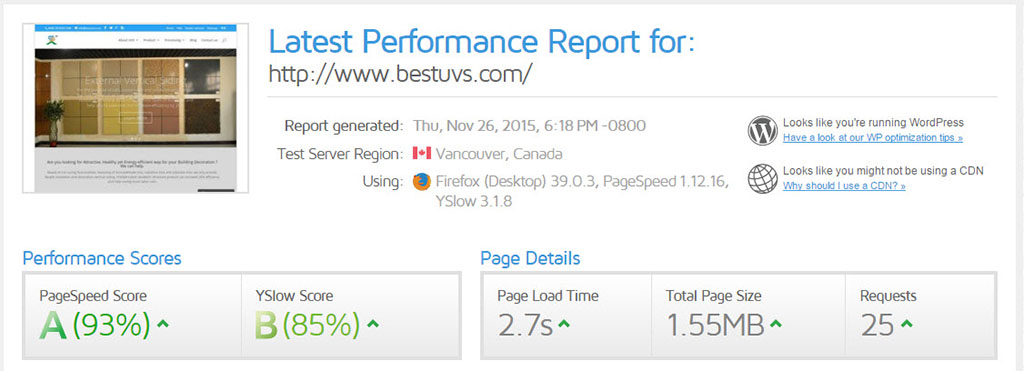Open the 'Why should I use a CDN?' link
The image size is (1024, 371).
844,186
